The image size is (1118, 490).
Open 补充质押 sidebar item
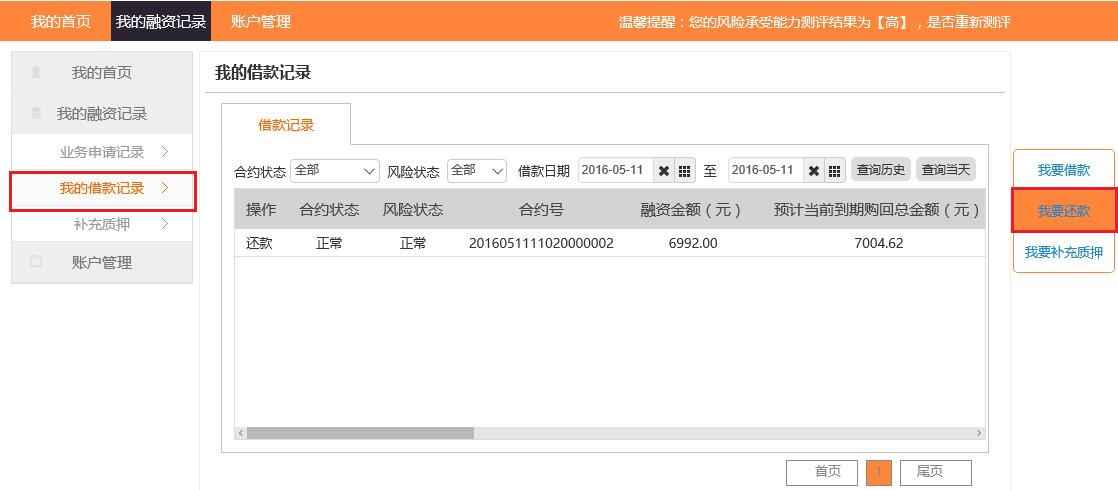pos(102,225)
